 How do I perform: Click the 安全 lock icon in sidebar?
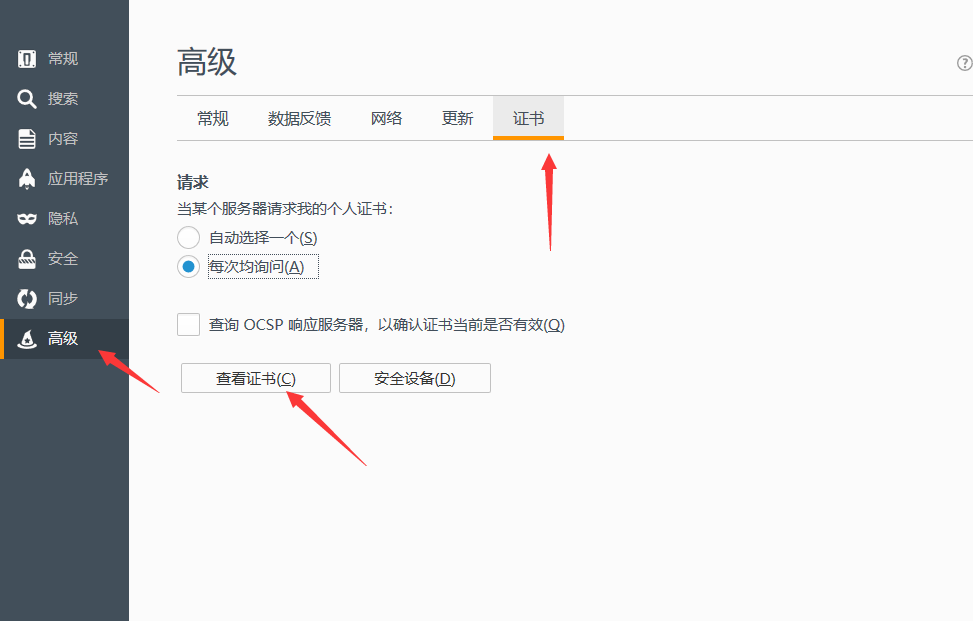(27, 259)
